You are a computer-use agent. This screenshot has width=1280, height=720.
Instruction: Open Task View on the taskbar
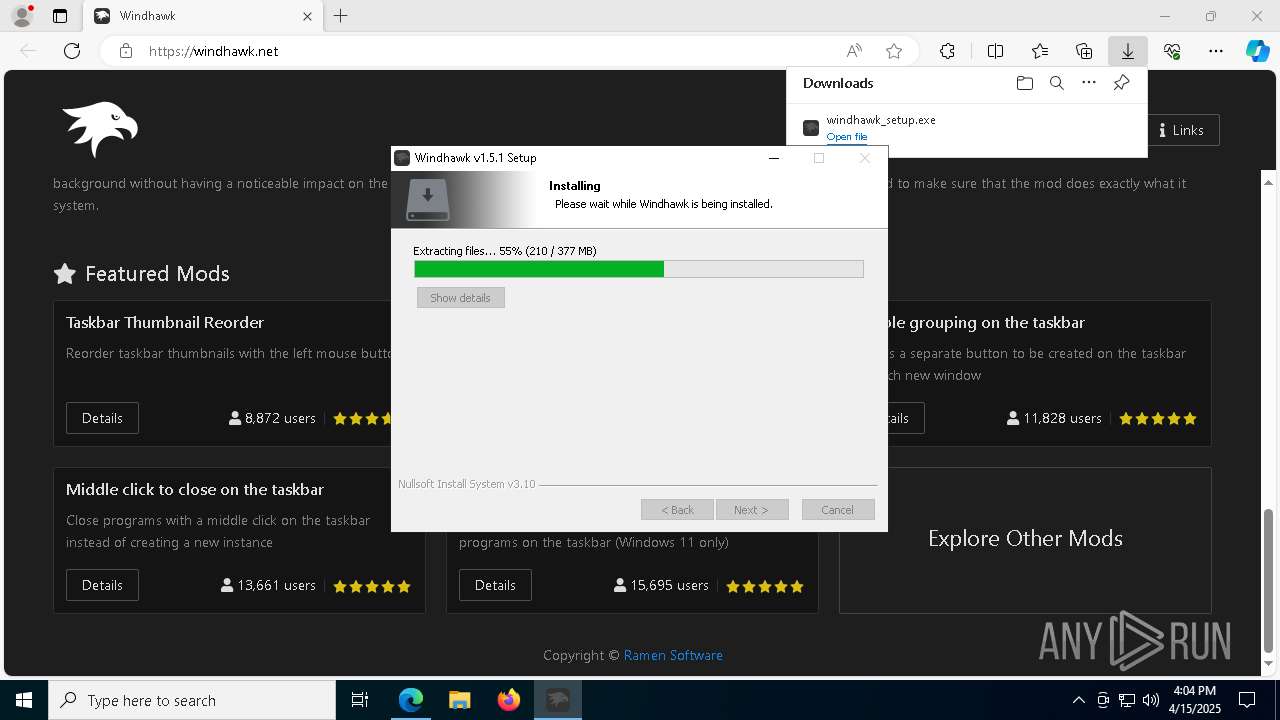[x=360, y=700]
